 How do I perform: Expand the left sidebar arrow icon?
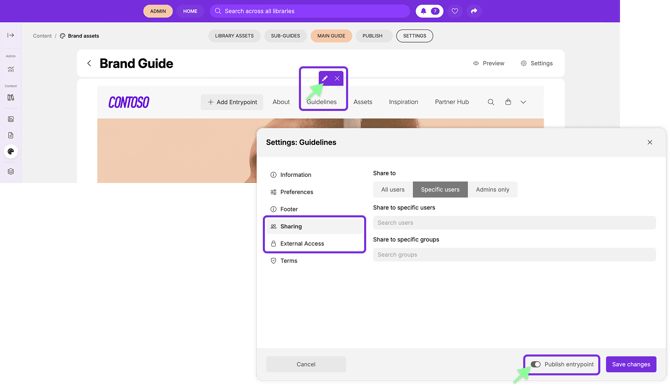pos(11,35)
